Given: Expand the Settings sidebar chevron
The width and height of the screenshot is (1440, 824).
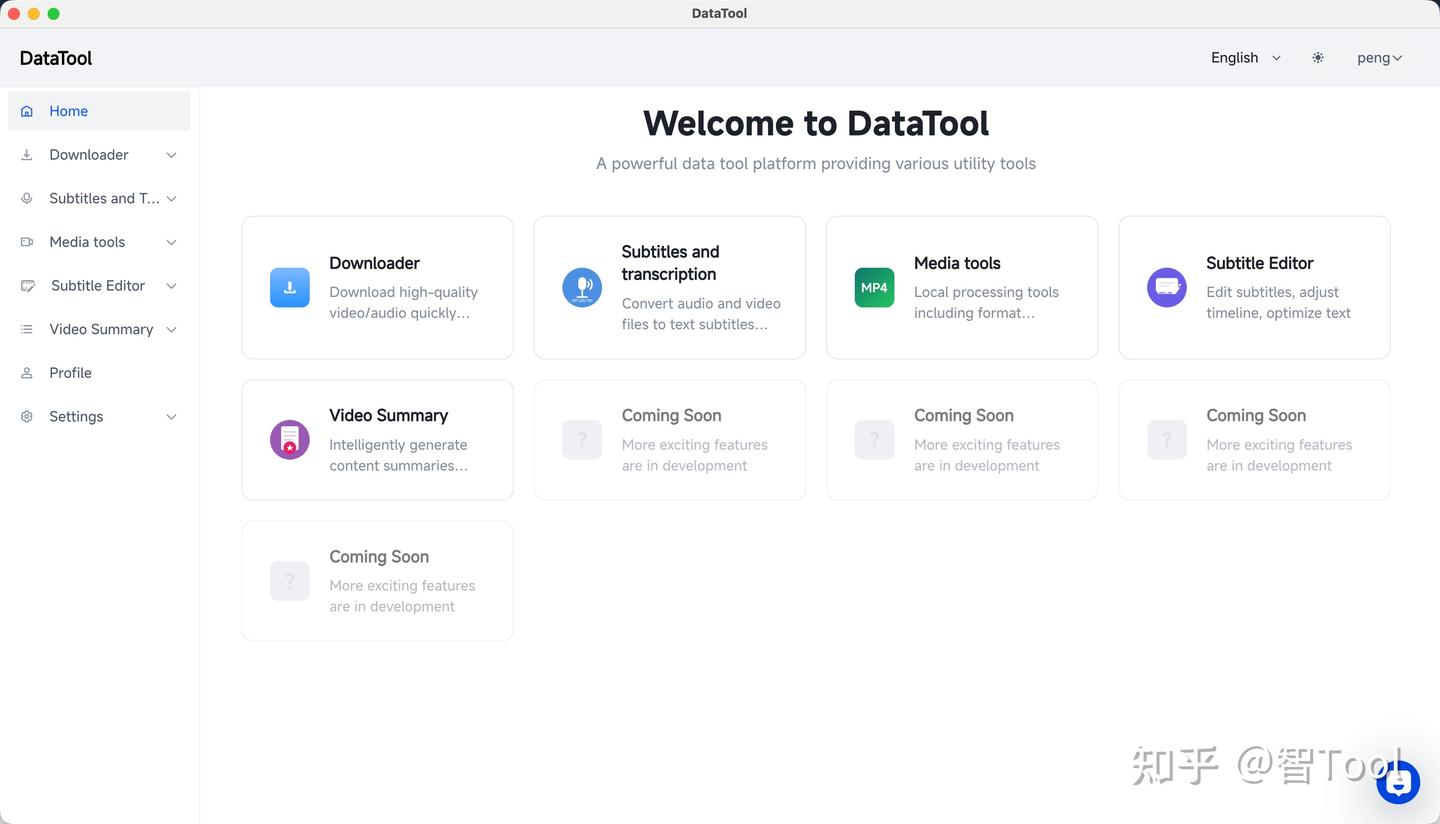Looking at the screenshot, I should coord(171,416).
